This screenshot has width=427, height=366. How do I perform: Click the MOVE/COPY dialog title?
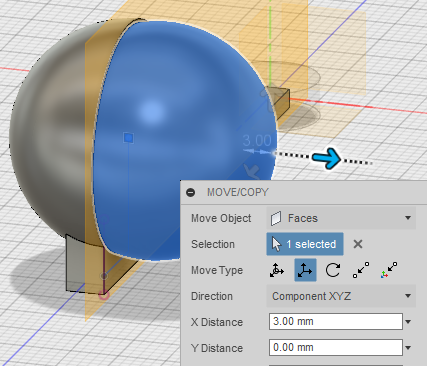[238, 192]
